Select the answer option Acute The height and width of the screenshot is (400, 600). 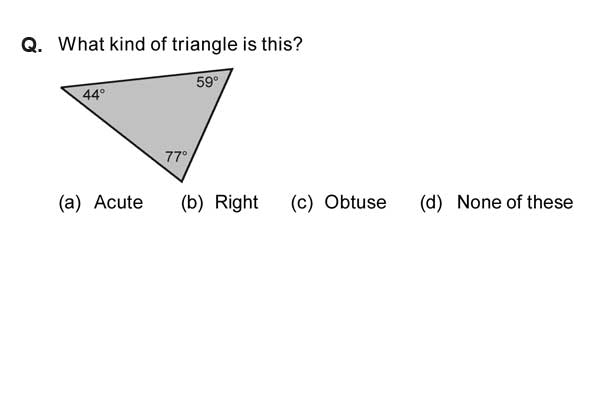pyautogui.click(x=118, y=202)
